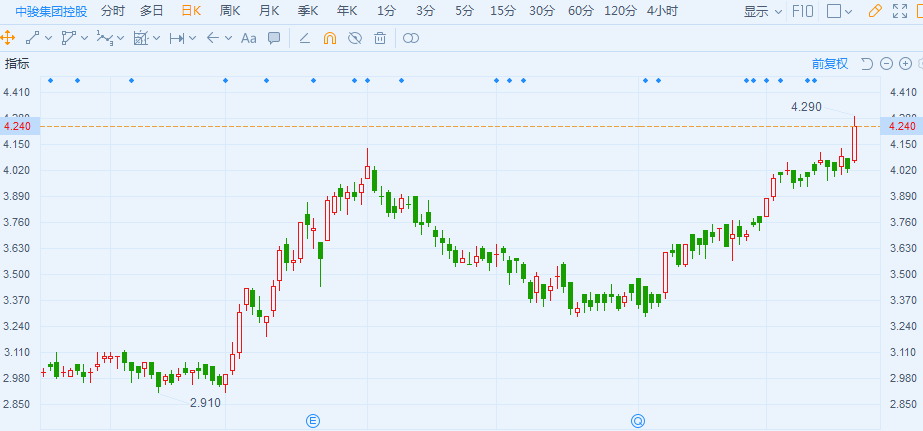Expand range marker options arrow
The height and width of the screenshot is (431, 923).
(x=192, y=38)
